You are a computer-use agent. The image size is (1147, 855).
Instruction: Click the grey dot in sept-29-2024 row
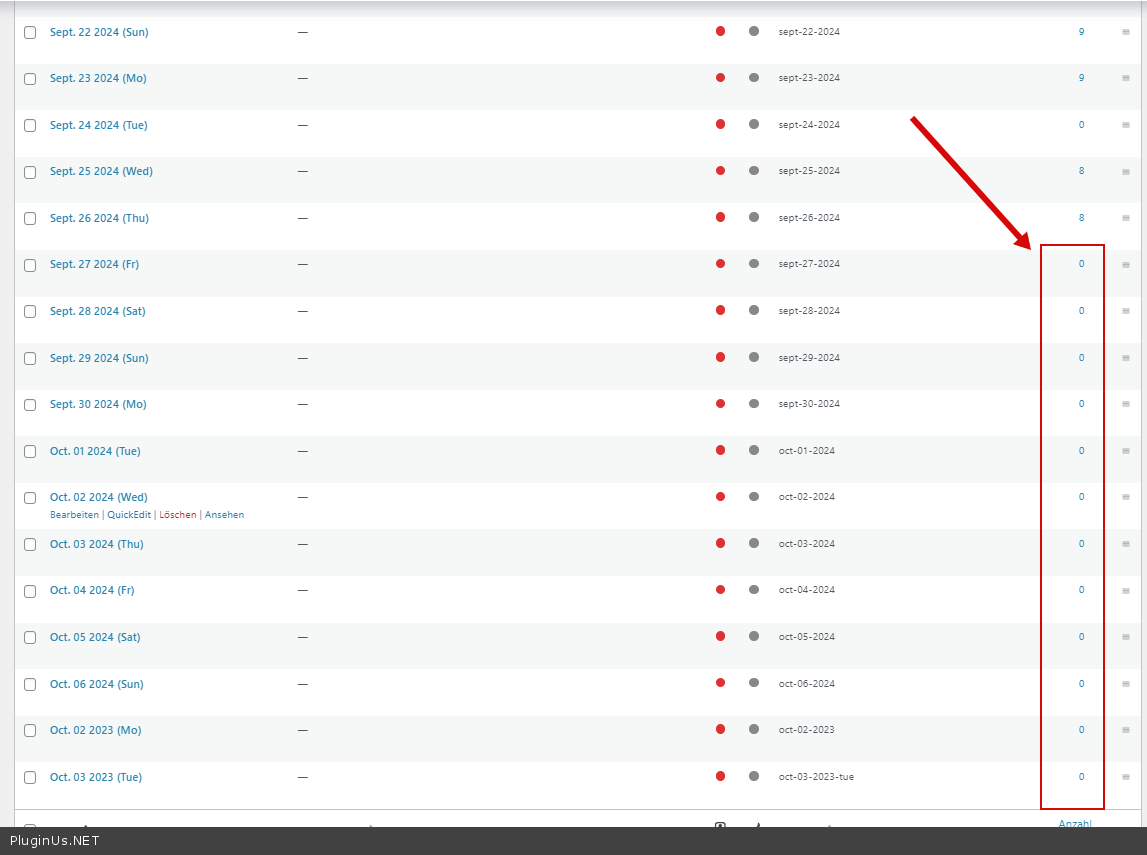click(753, 357)
